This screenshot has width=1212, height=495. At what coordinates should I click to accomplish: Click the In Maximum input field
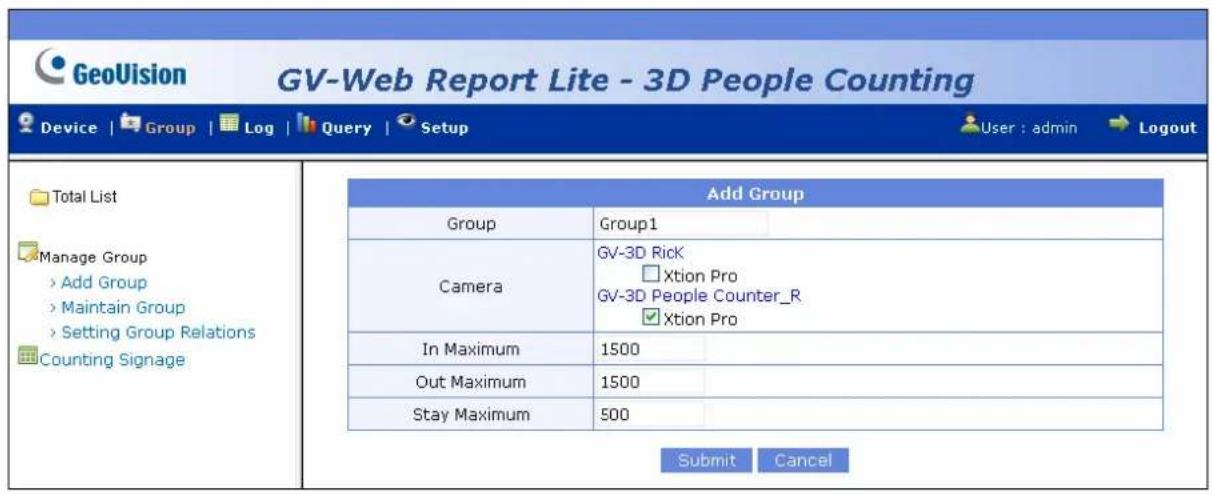coord(650,349)
